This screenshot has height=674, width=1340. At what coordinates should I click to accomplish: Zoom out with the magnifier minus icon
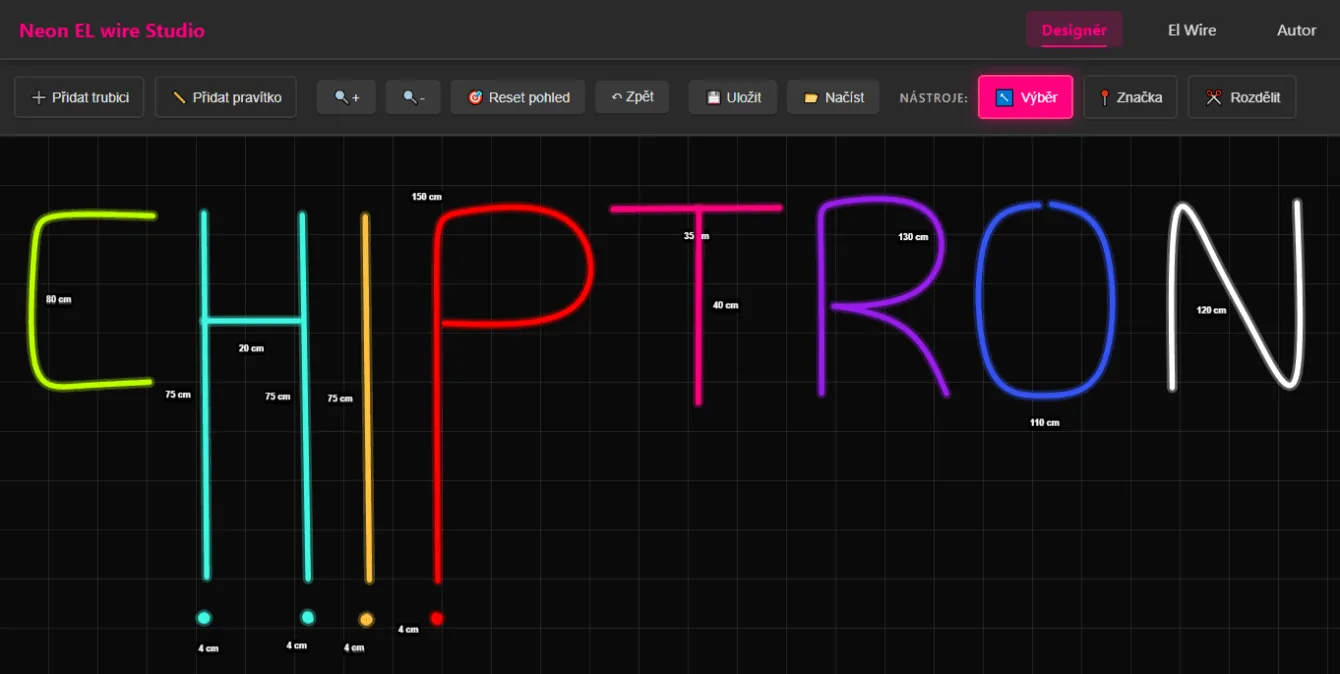[x=413, y=97]
